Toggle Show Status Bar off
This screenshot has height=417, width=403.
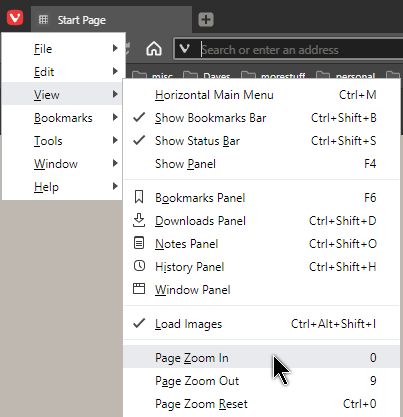262,141
